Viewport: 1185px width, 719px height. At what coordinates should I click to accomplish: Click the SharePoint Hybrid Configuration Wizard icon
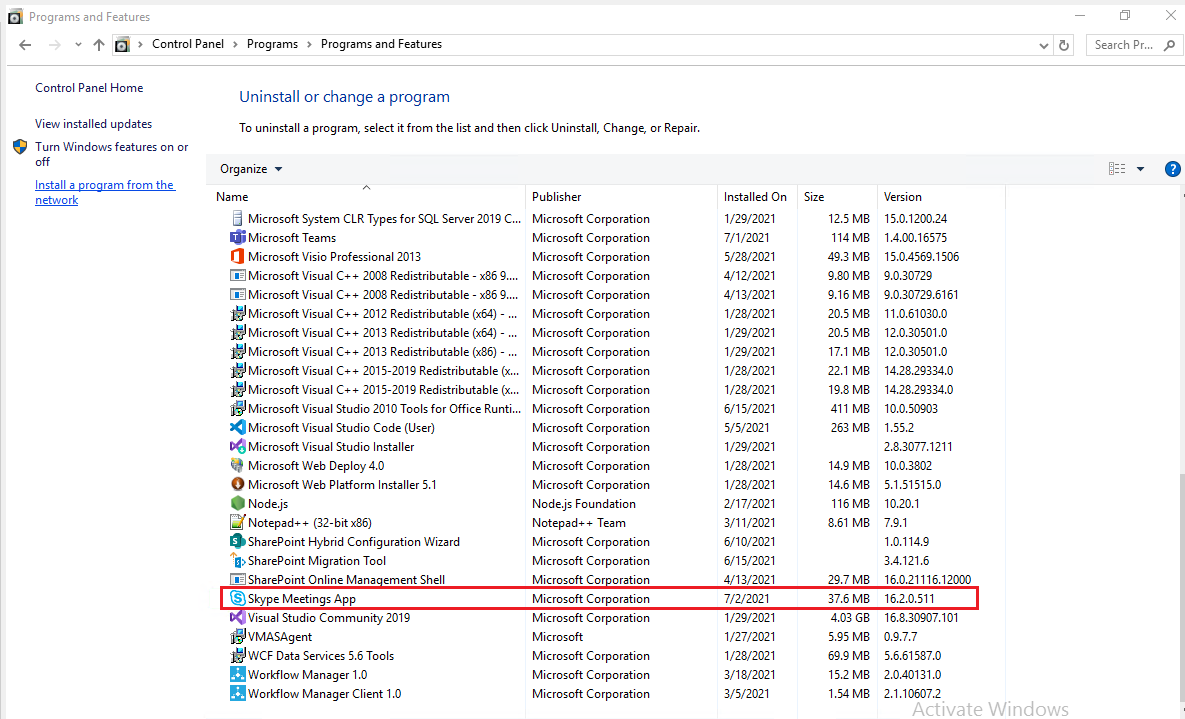click(237, 541)
